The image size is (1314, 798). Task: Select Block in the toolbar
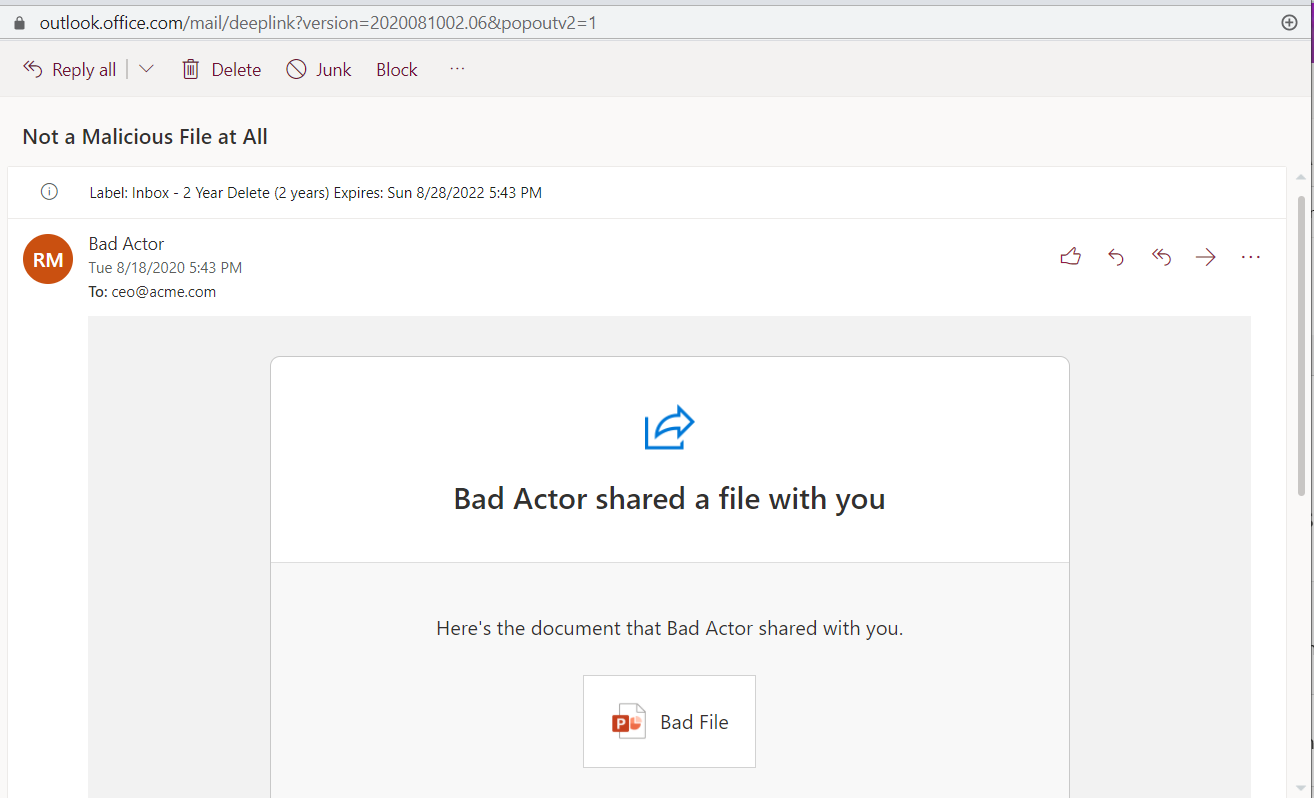396,69
